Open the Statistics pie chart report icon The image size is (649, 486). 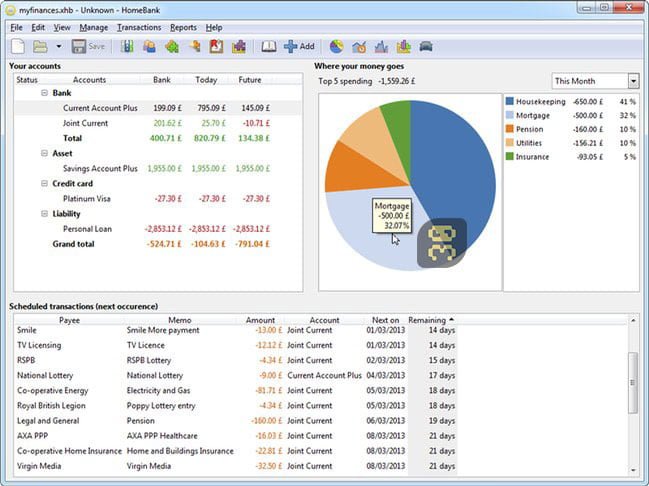tap(337, 46)
